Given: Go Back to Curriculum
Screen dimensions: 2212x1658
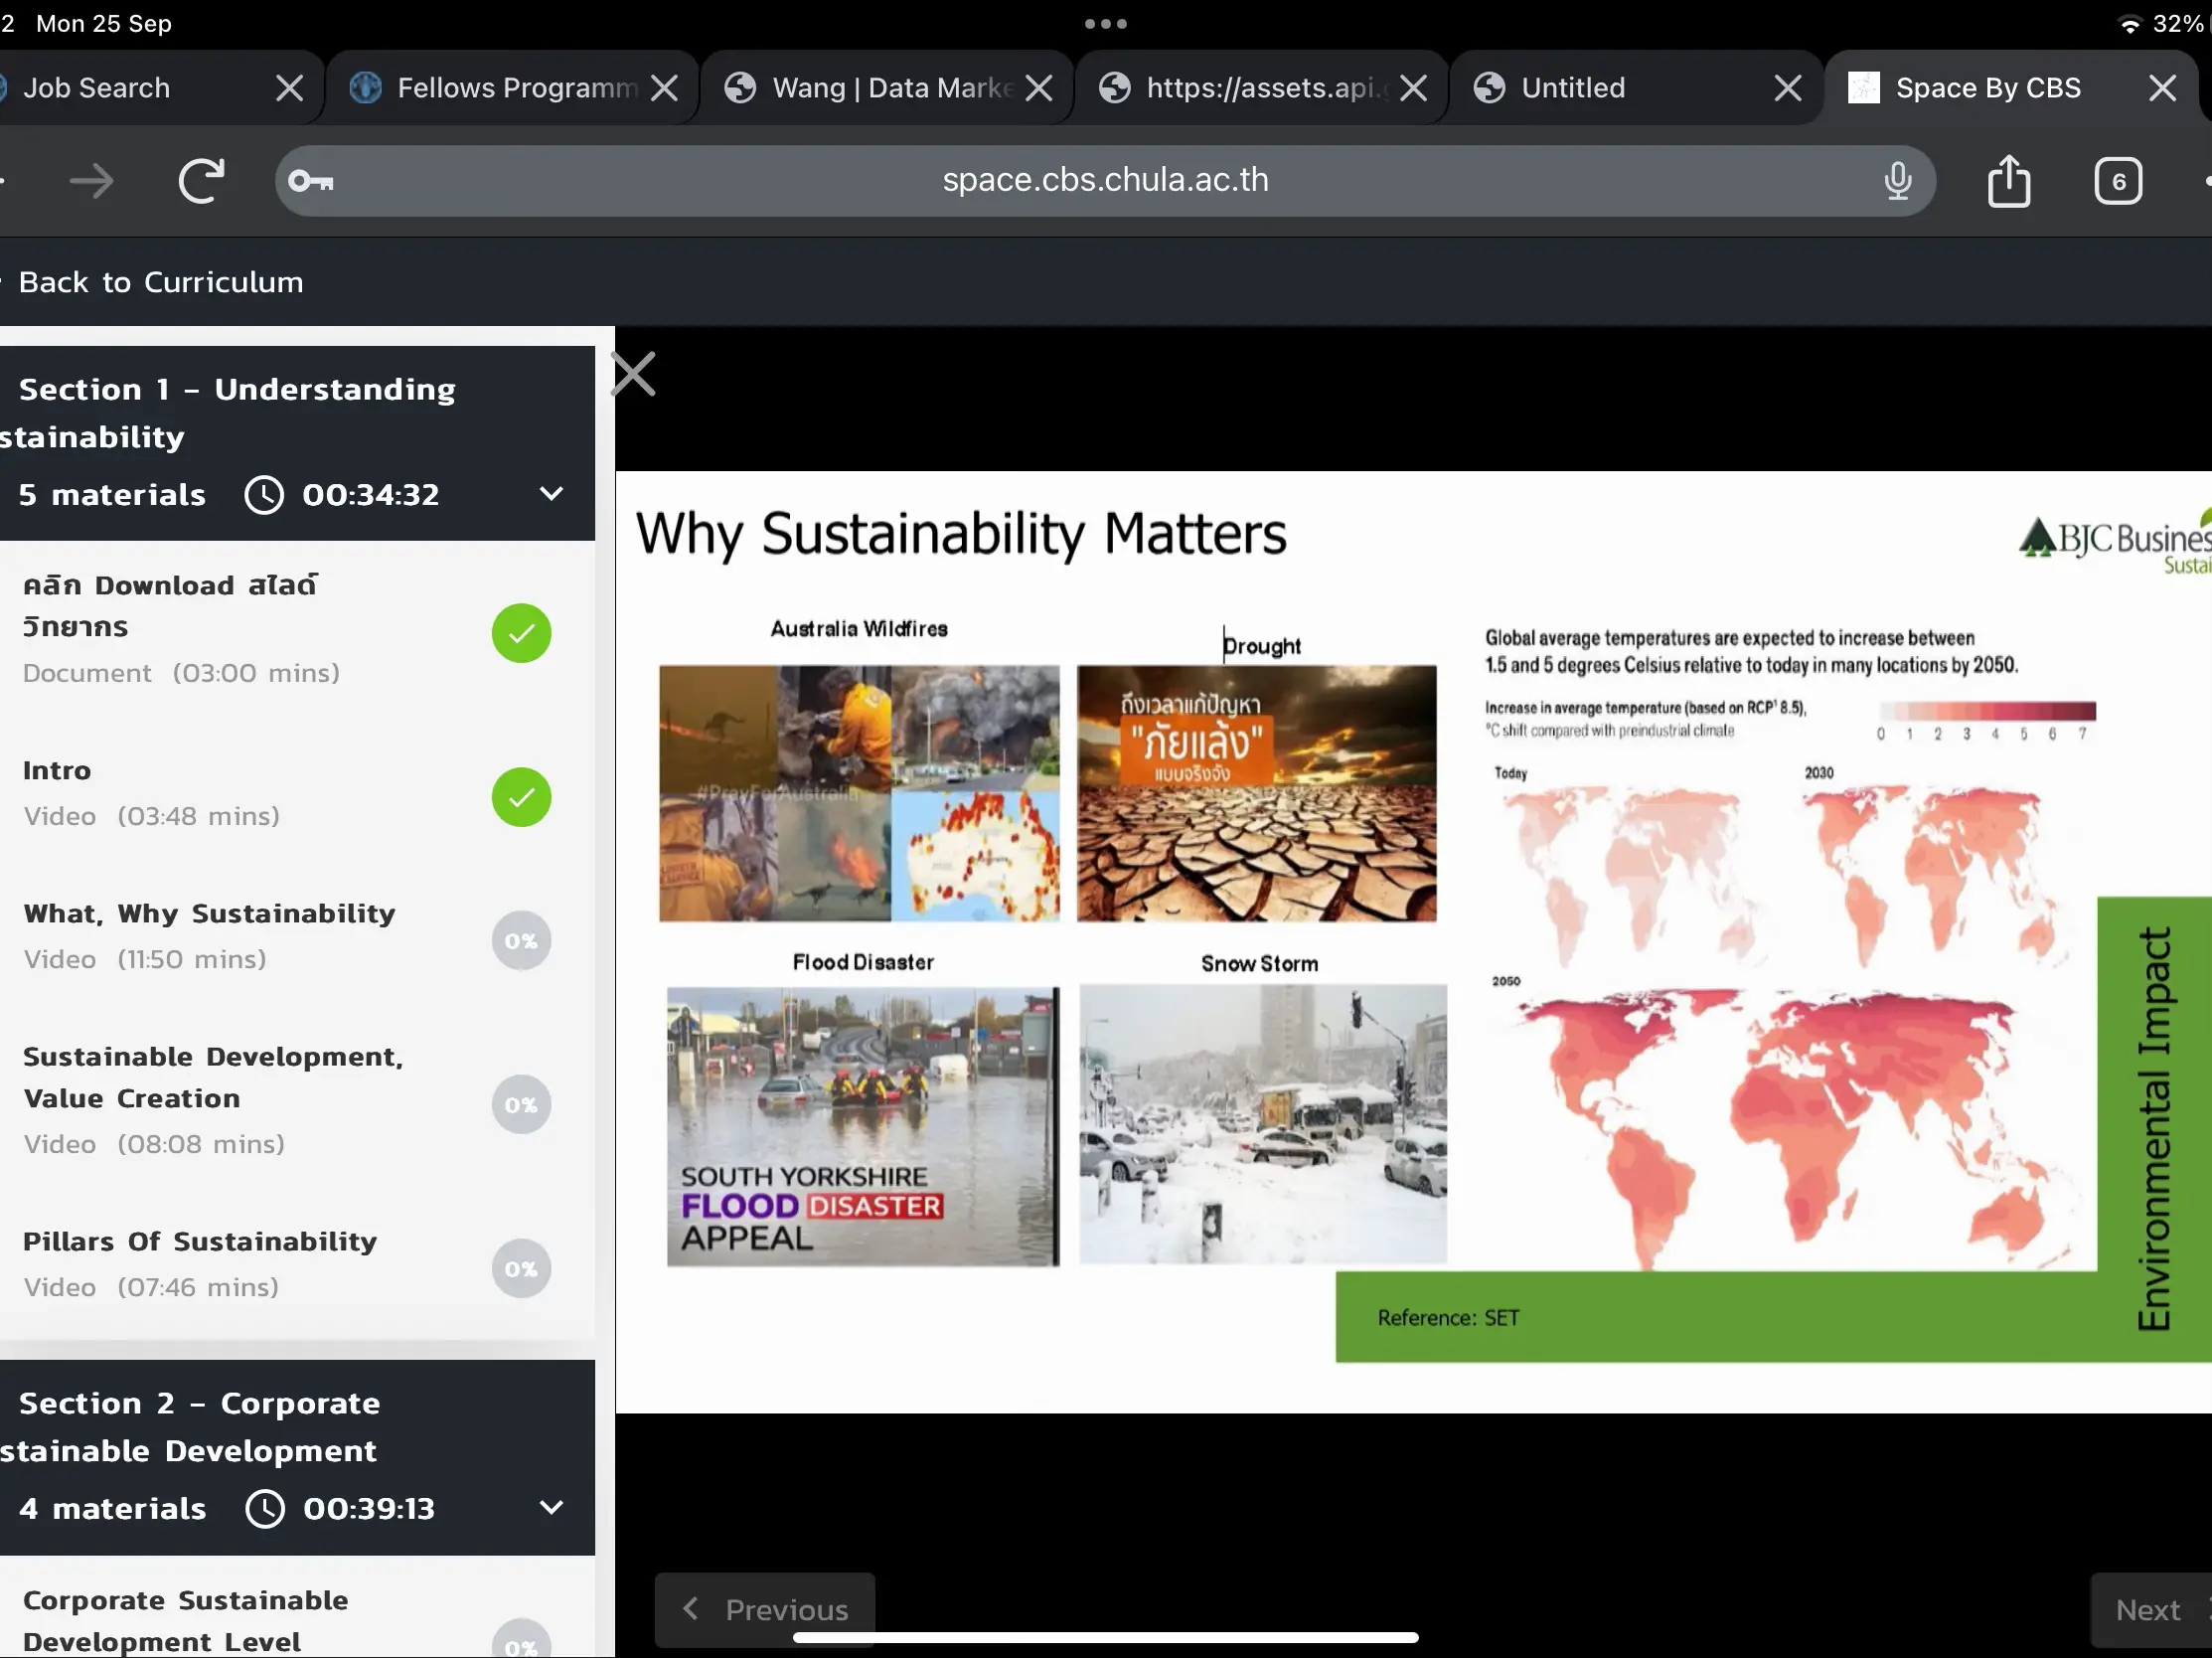Looking at the screenshot, I should 160,282.
